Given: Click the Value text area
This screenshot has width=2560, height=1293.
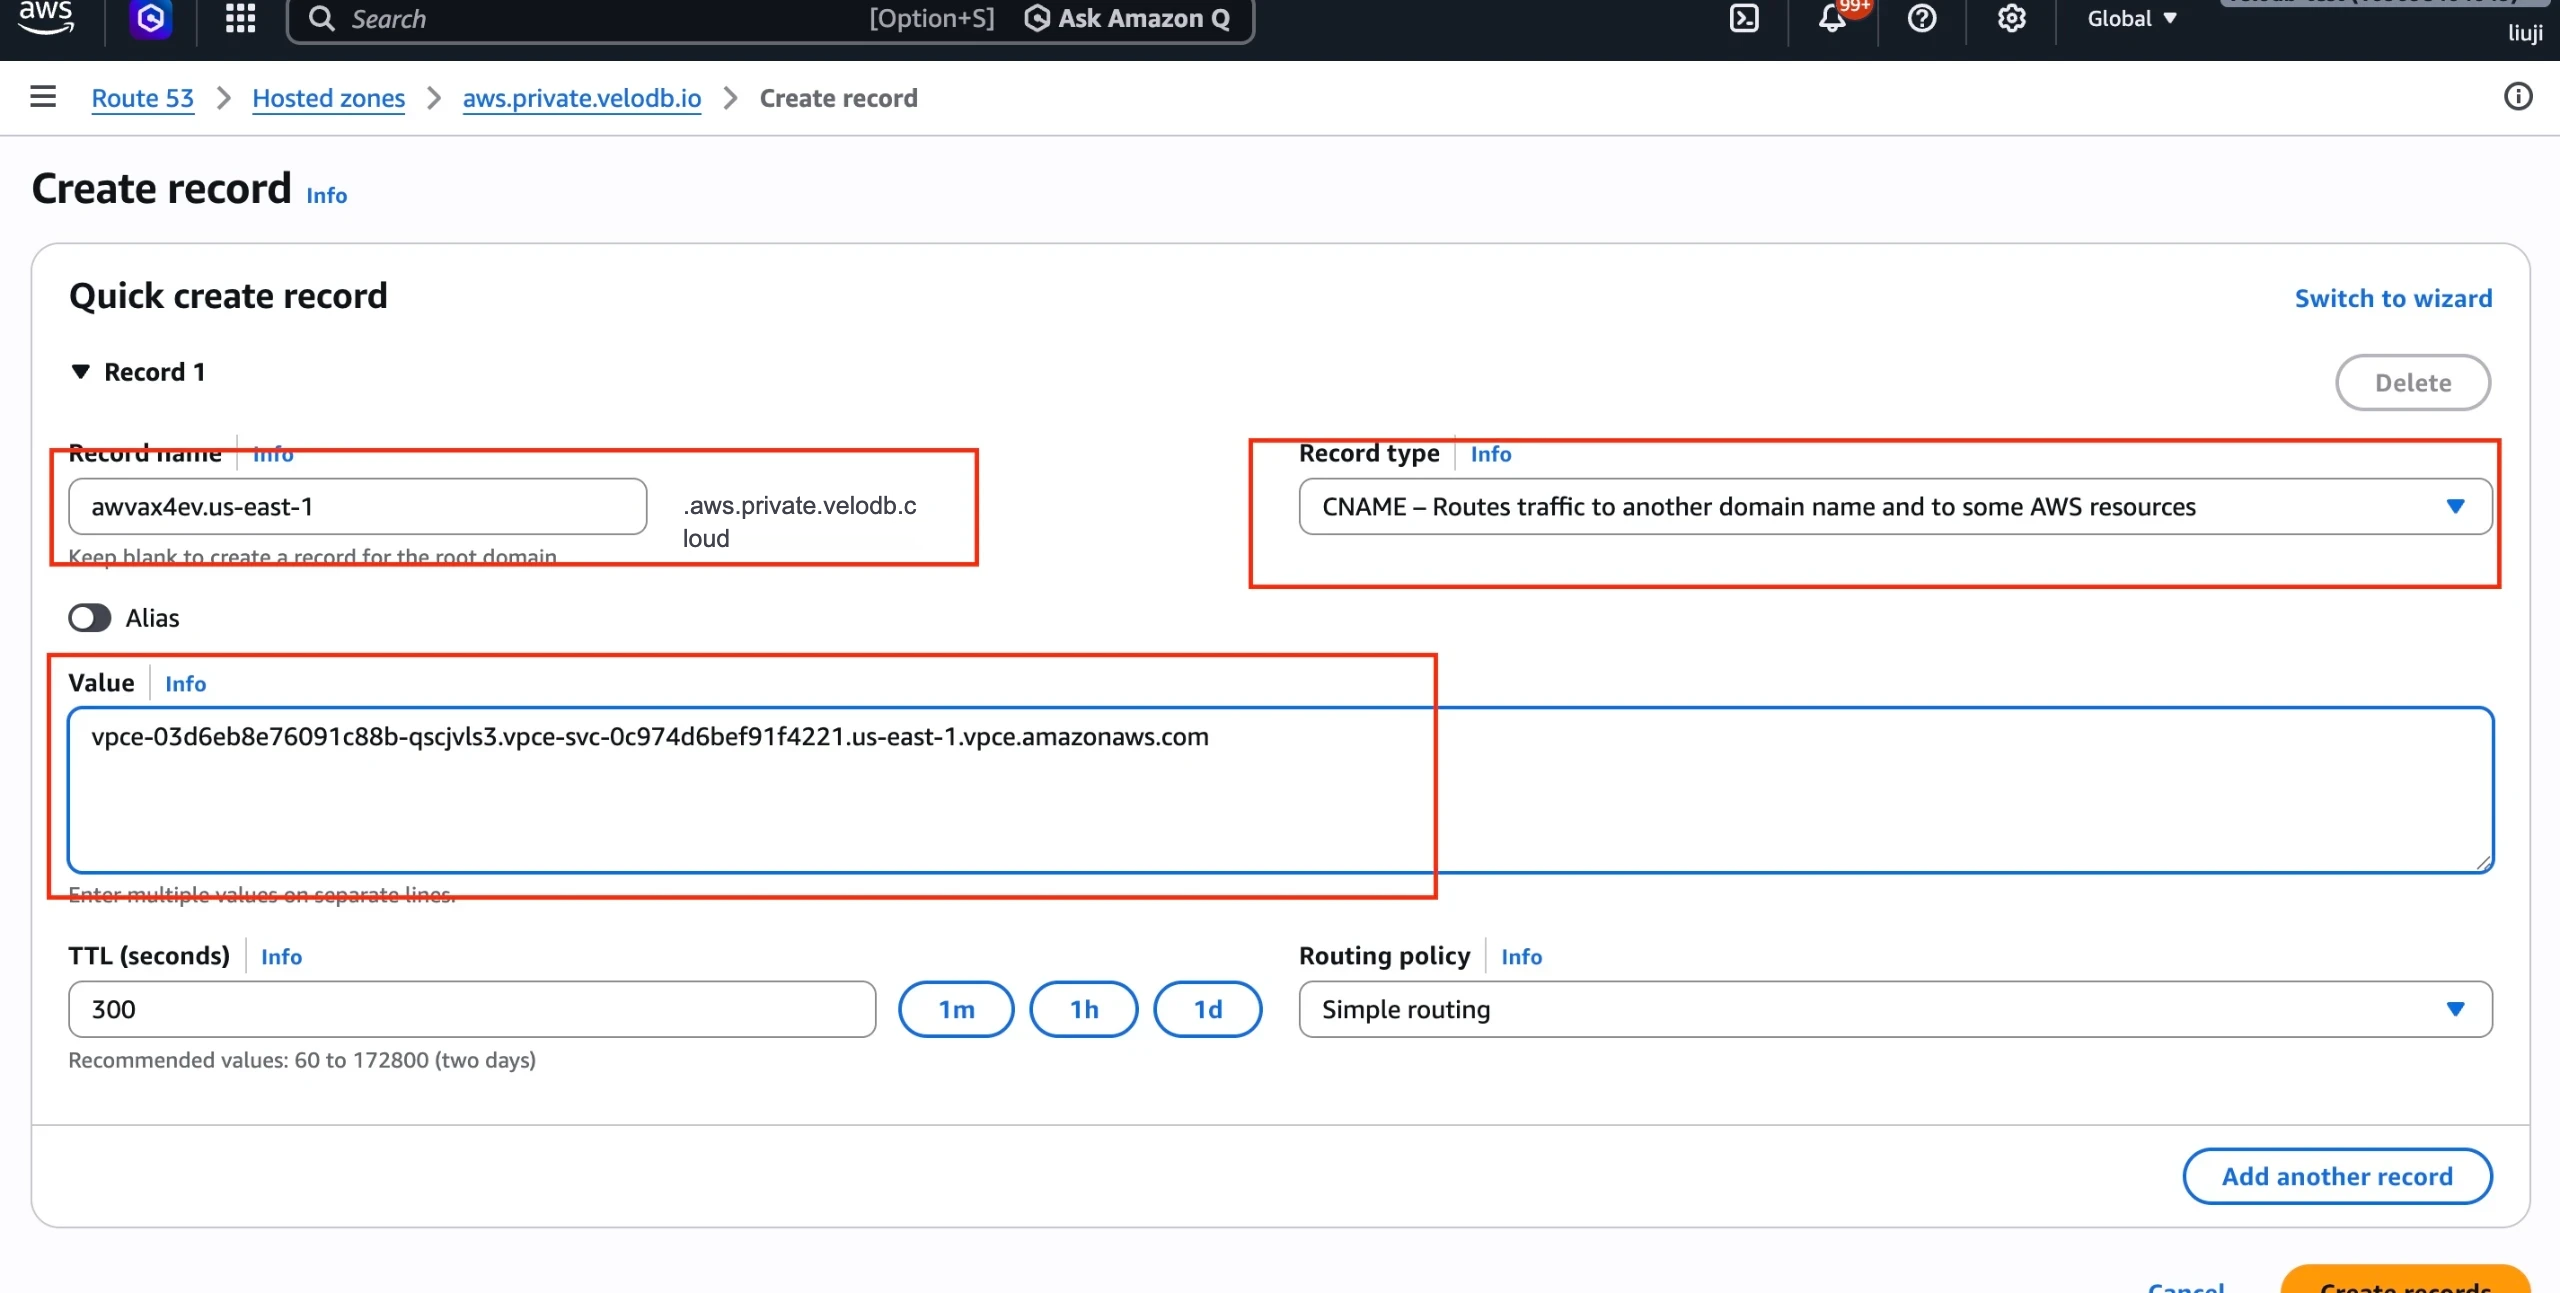Looking at the screenshot, I should click(1280, 790).
